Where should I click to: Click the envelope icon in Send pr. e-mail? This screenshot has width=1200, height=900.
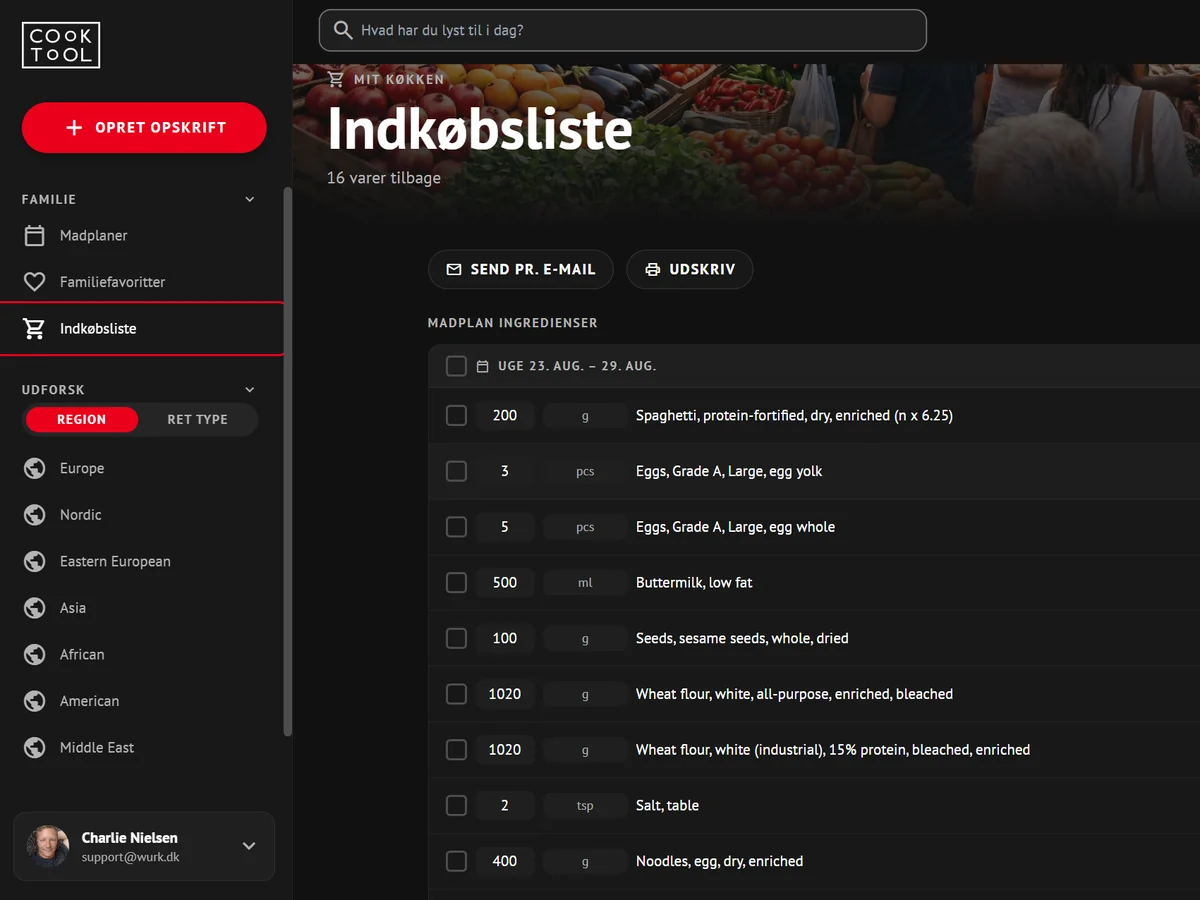[454, 270]
